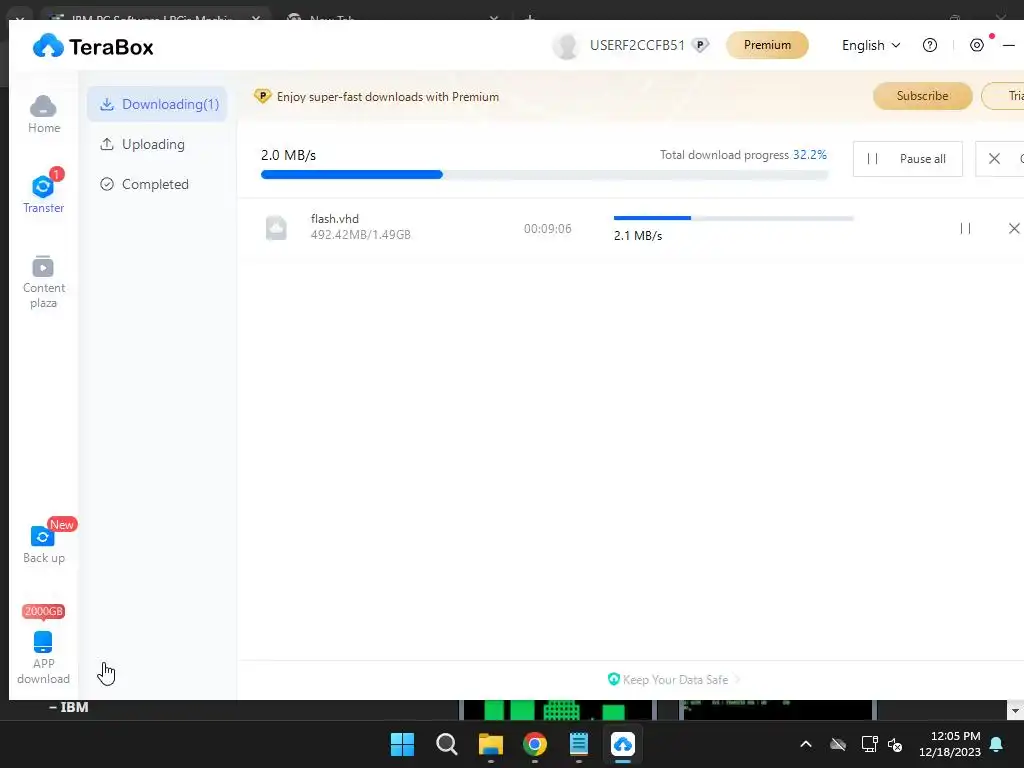1024x768 pixels.
Task: Open the Keep Your Data Safe link
Action: (x=675, y=680)
